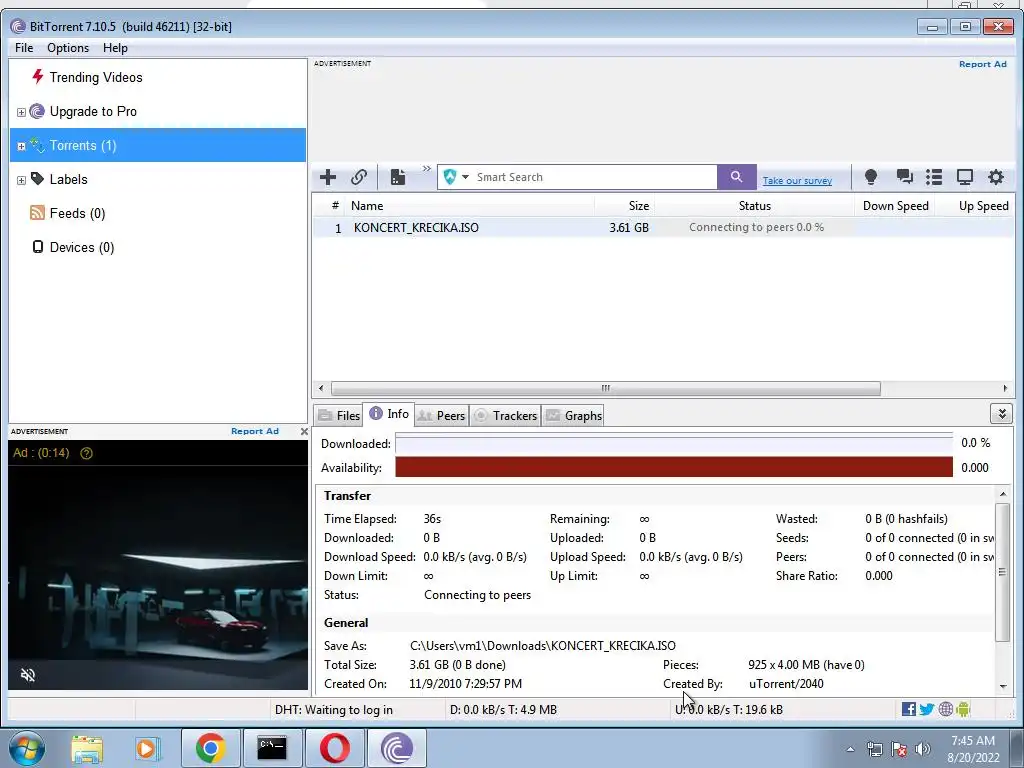1024x768 pixels.
Task: Sort by the Size column header
Action: 624,206
